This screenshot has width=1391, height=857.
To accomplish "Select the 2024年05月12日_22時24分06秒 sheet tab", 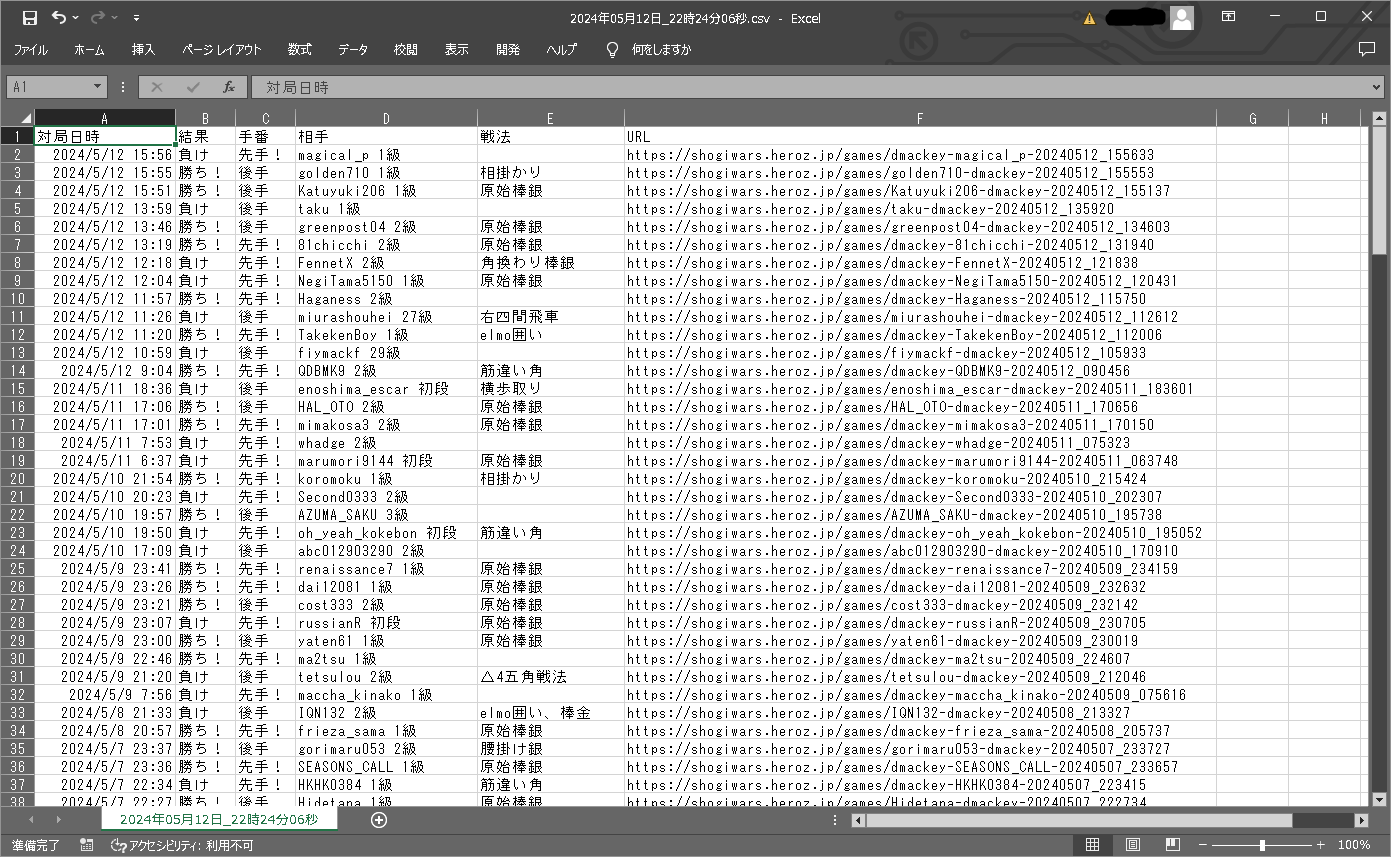I will (x=218, y=819).
